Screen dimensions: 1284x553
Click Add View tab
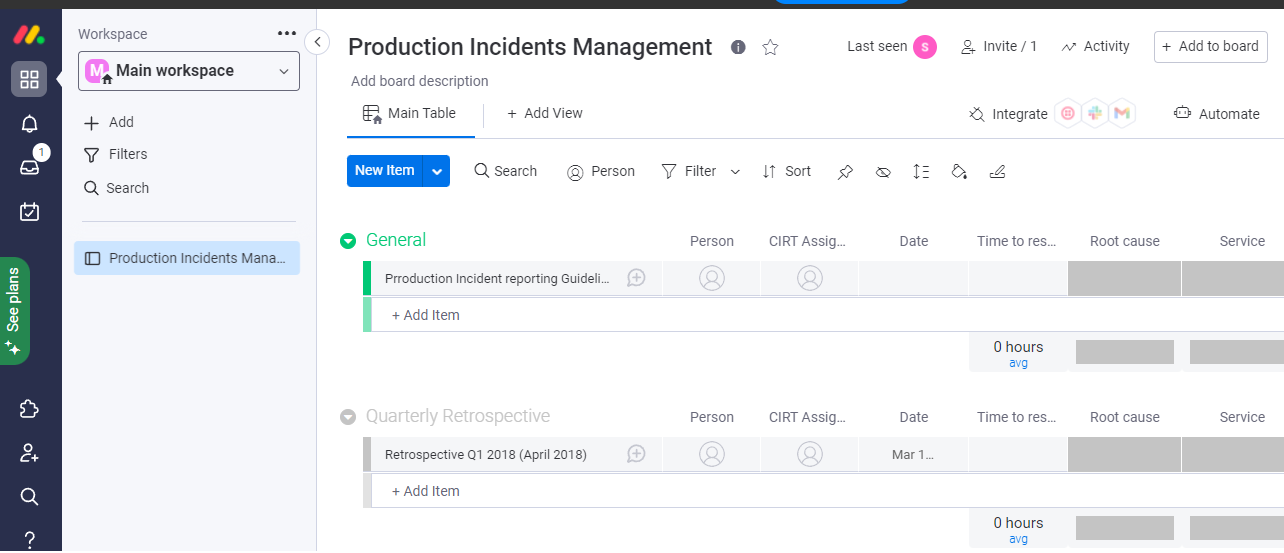pos(545,114)
